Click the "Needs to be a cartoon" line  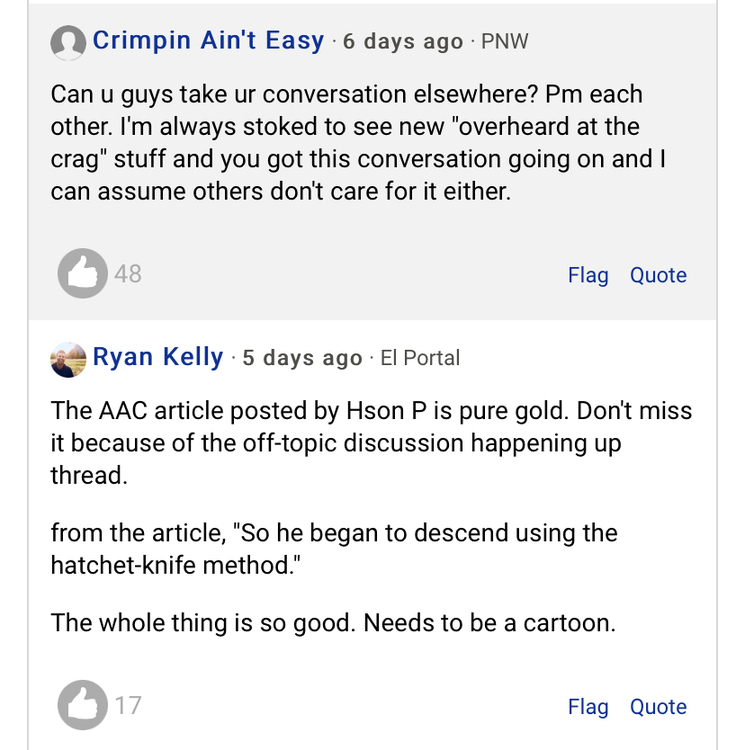333,623
